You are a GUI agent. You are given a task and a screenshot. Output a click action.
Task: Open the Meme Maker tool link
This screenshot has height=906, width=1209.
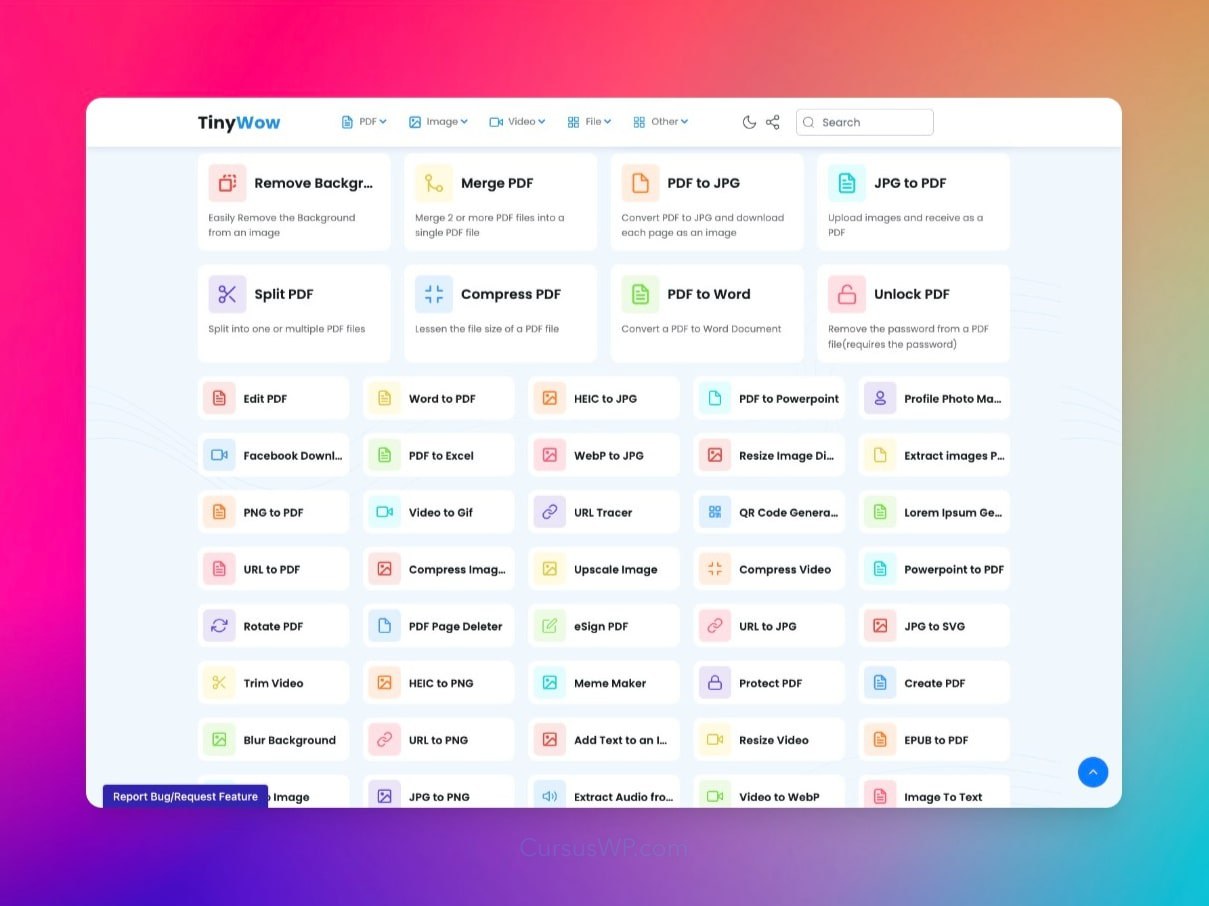(609, 683)
